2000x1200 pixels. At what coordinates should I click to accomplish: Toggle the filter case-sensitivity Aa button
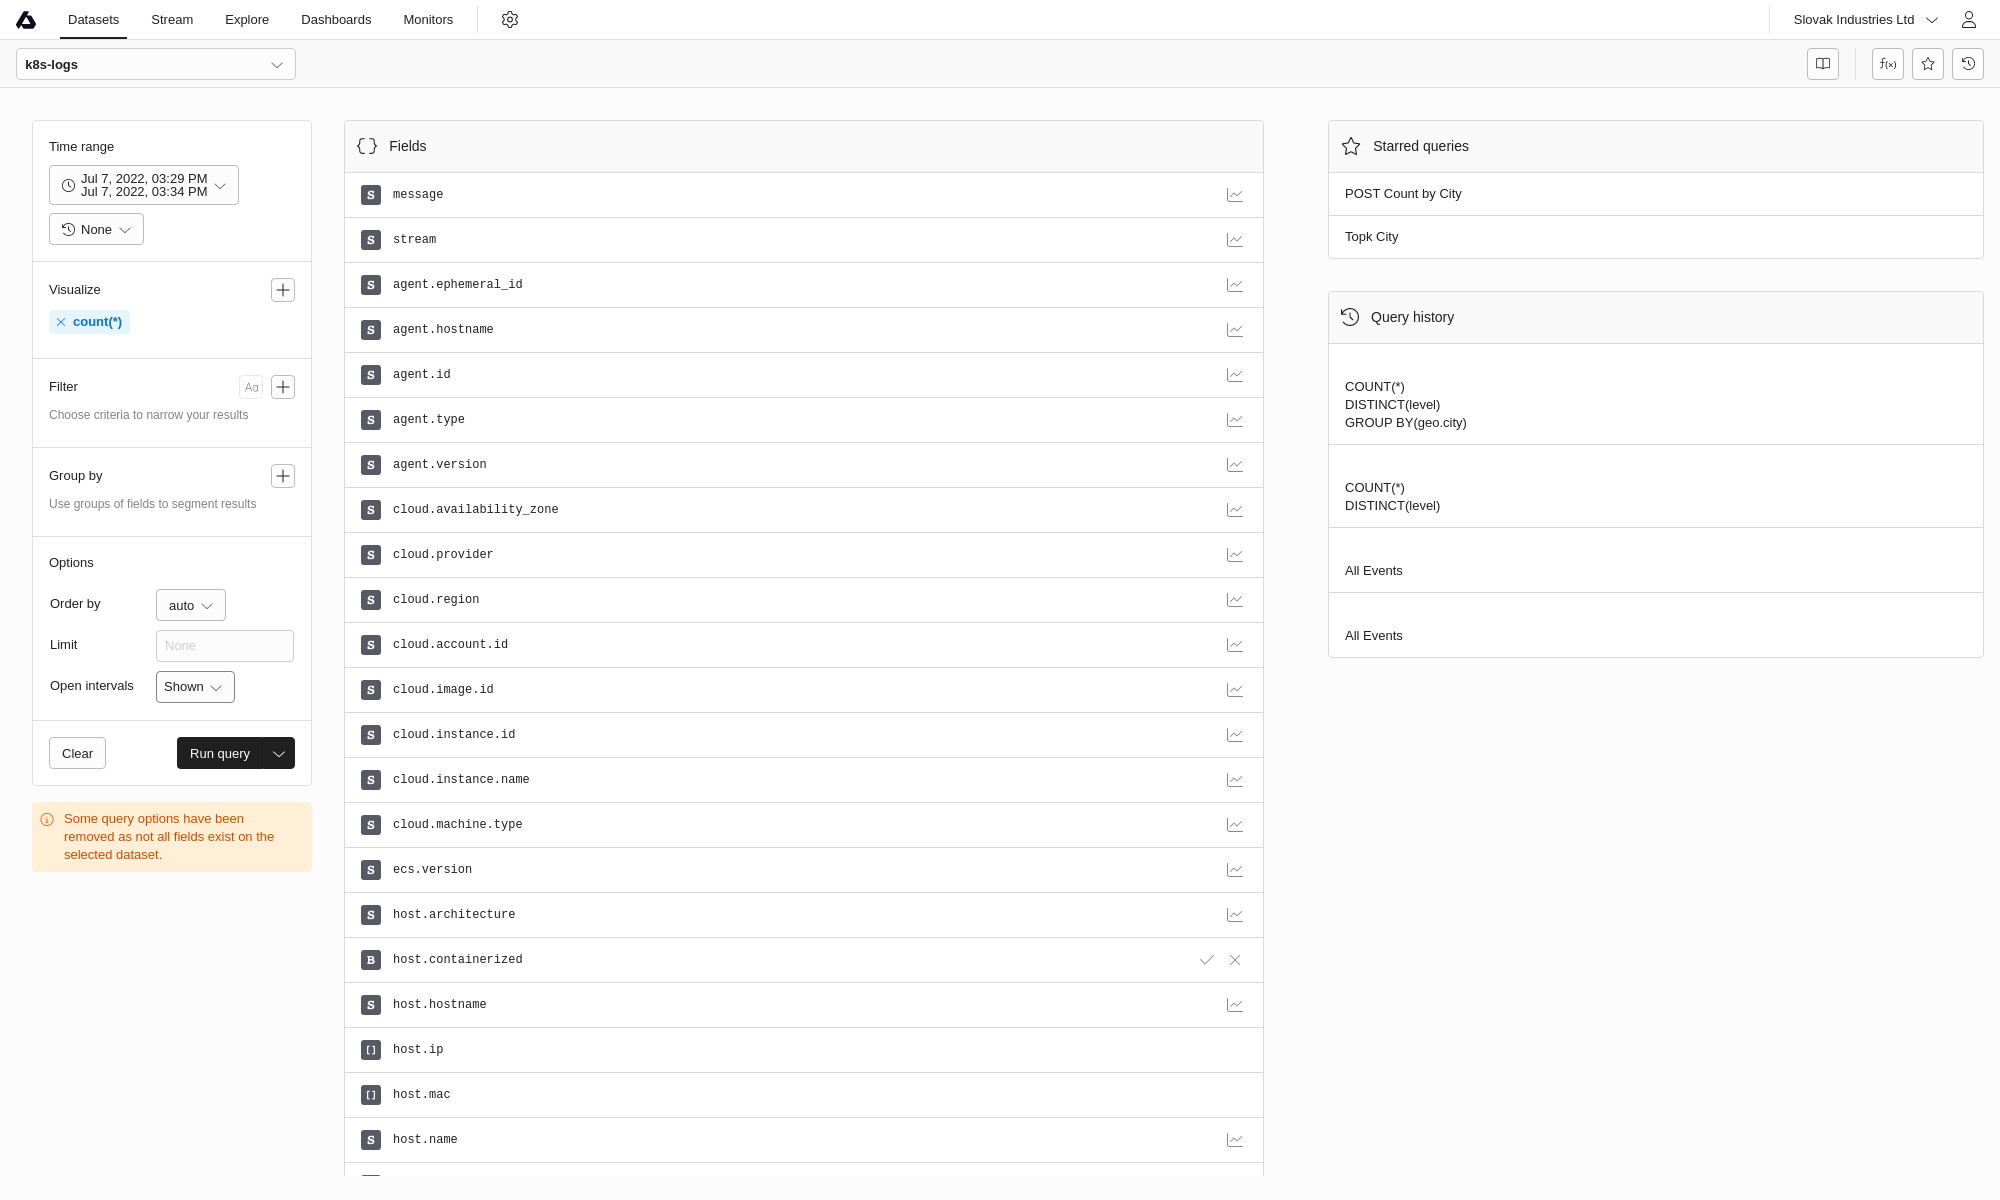(x=251, y=387)
